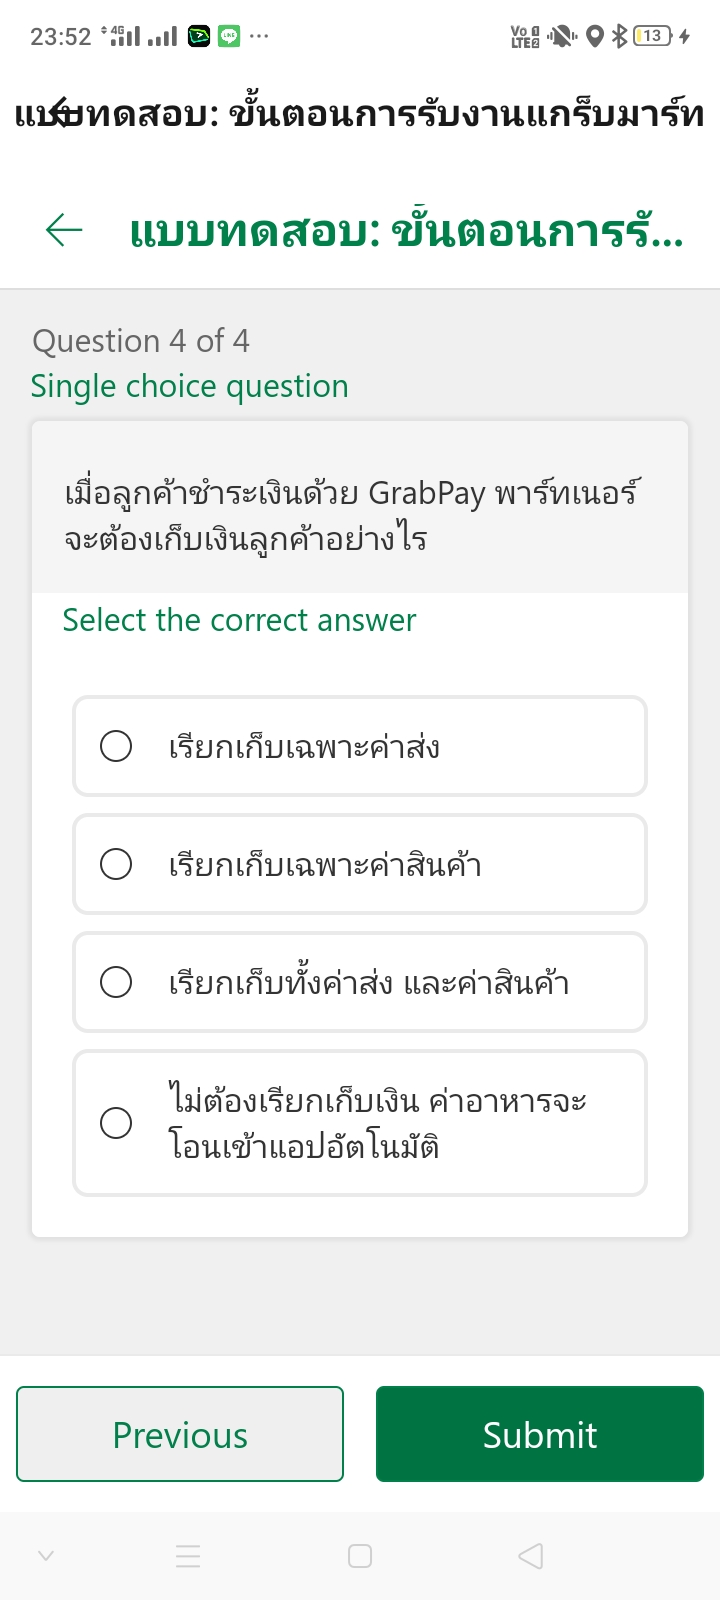Tap the green app notification icon in status bar
Image resolution: width=720 pixels, height=1600 pixels.
point(199,37)
